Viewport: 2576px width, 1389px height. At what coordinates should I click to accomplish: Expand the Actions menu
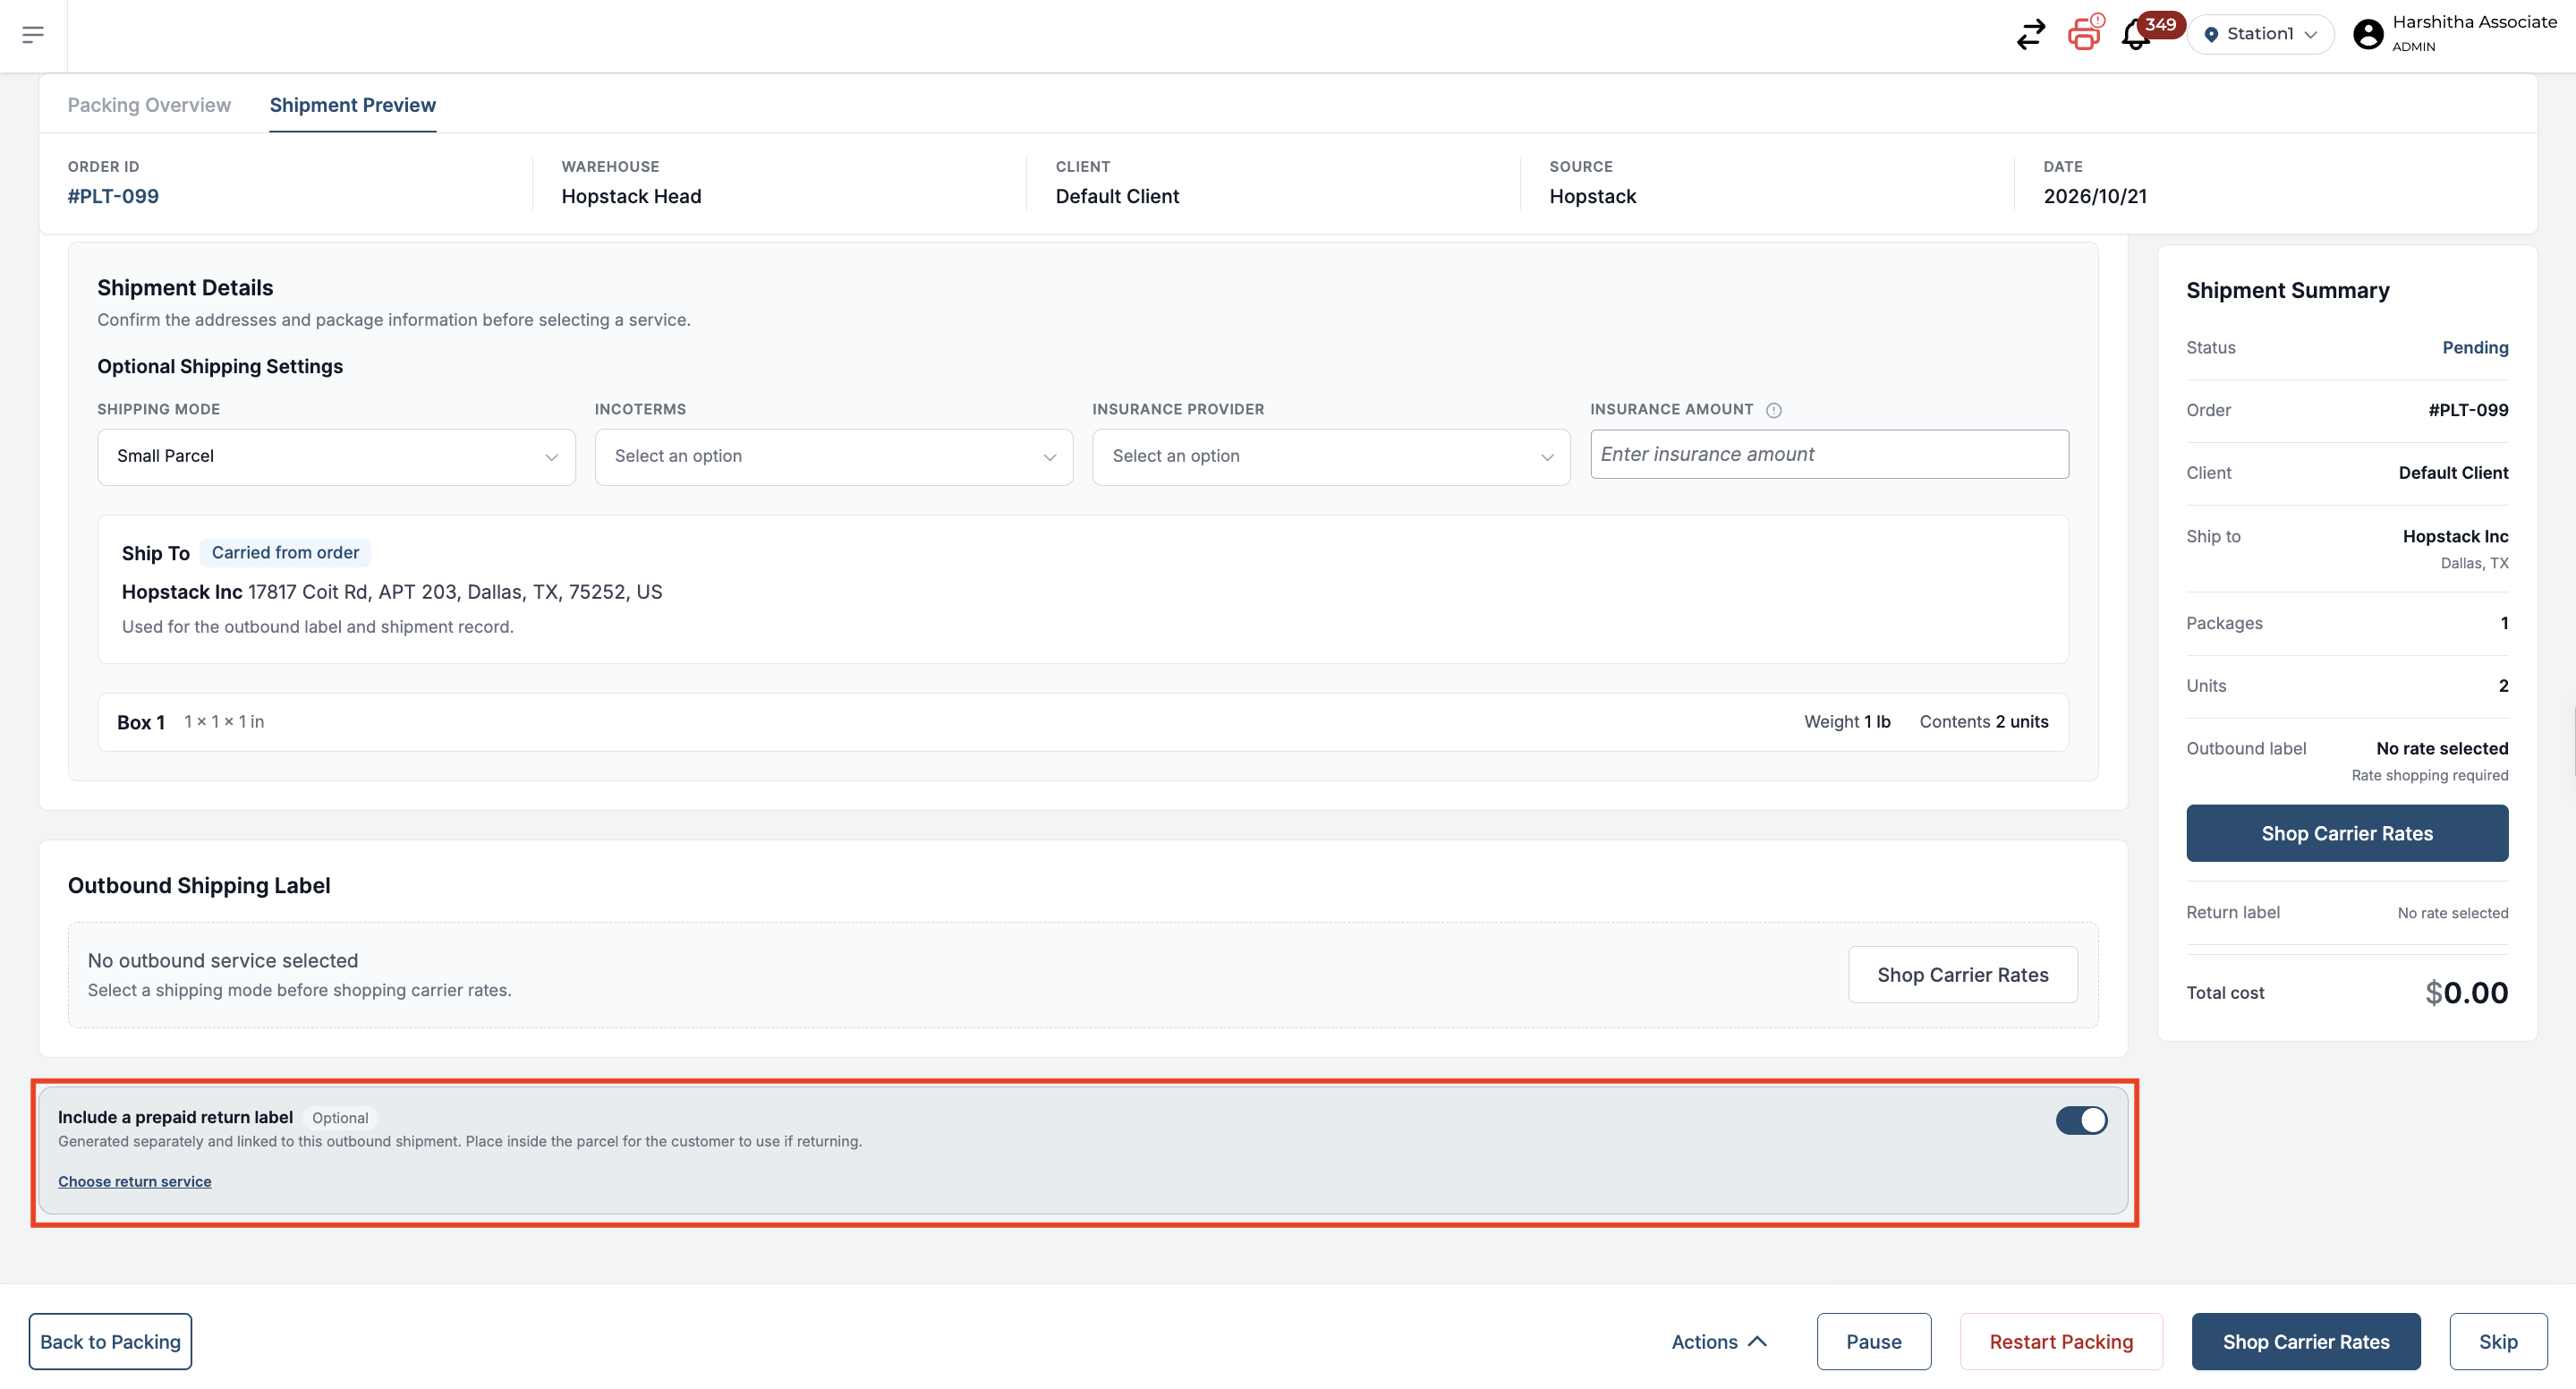(x=1718, y=1342)
